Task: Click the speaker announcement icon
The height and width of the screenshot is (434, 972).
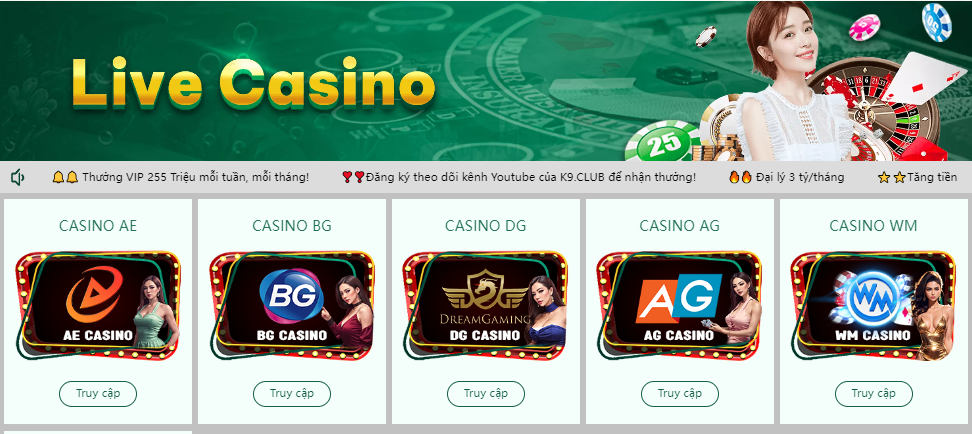Action: (x=17, y=178)
